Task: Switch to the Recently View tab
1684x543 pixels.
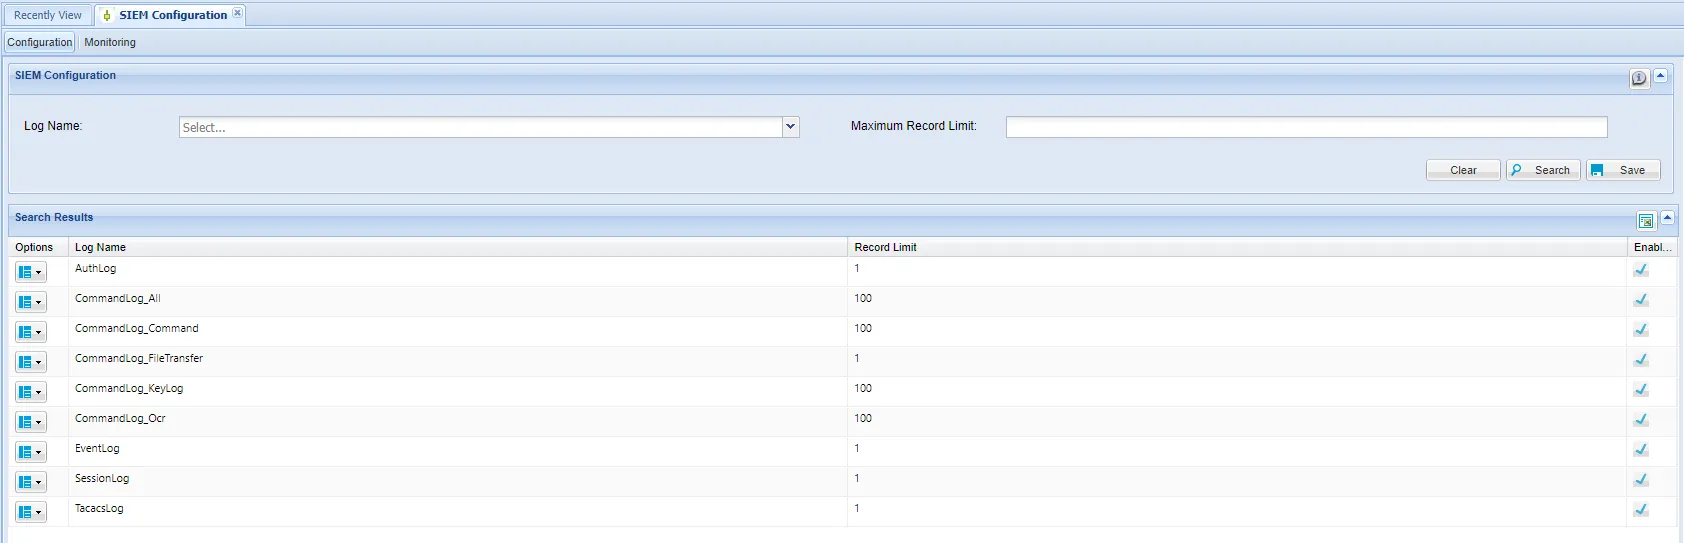Action: point(48,15)
